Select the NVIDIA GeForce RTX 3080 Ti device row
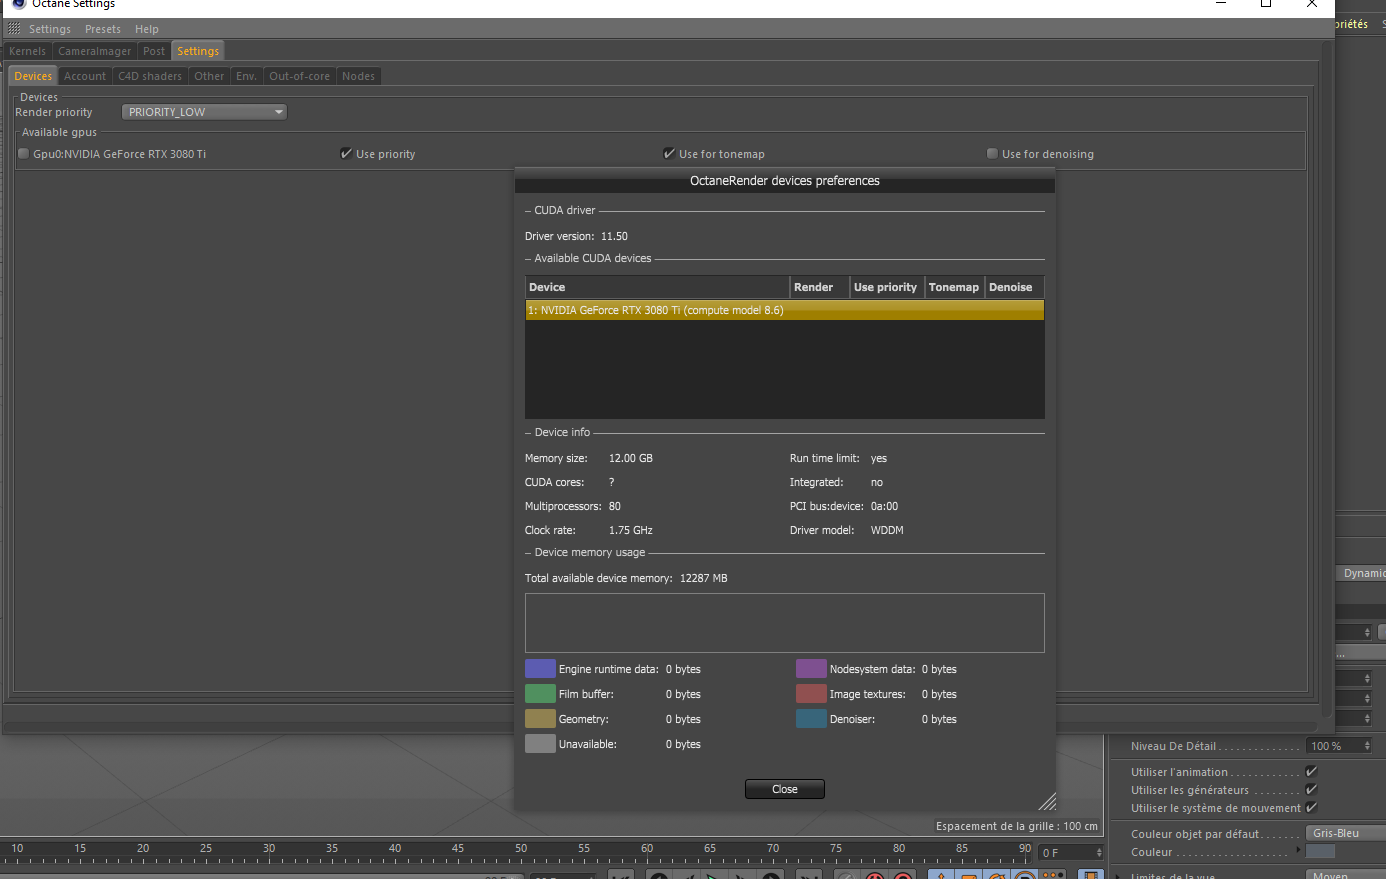The image size is (1386, 879). [785, 310]
